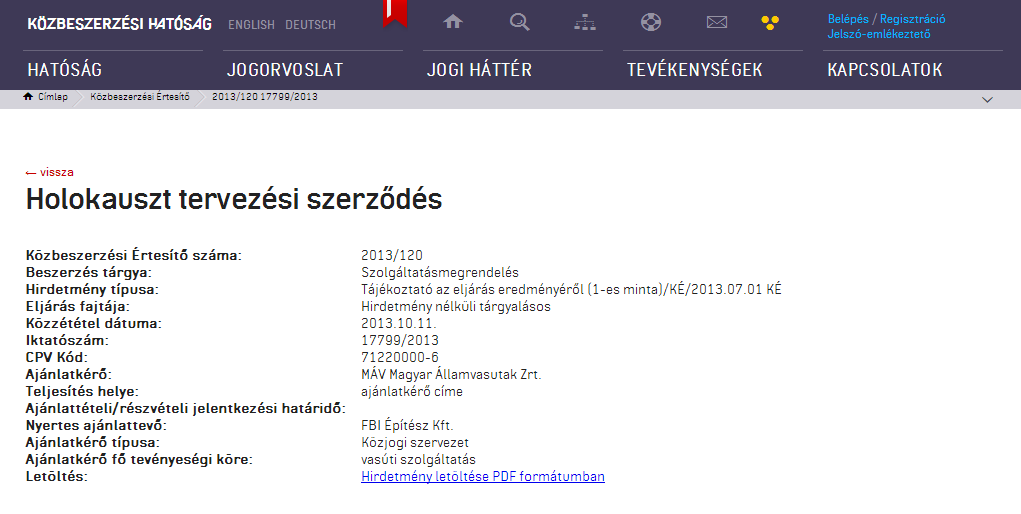This screenshot has height=514, width=1021.
Task: Open the TEVÉKENYSÉGEK menu
Action: coord(694,70)
